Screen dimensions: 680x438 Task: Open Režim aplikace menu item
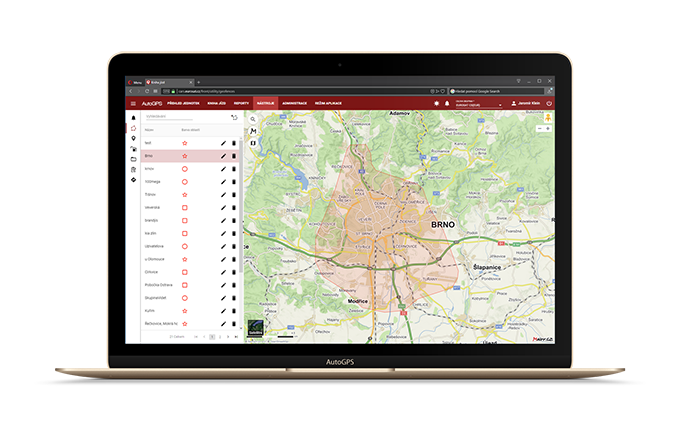[328, 104]
